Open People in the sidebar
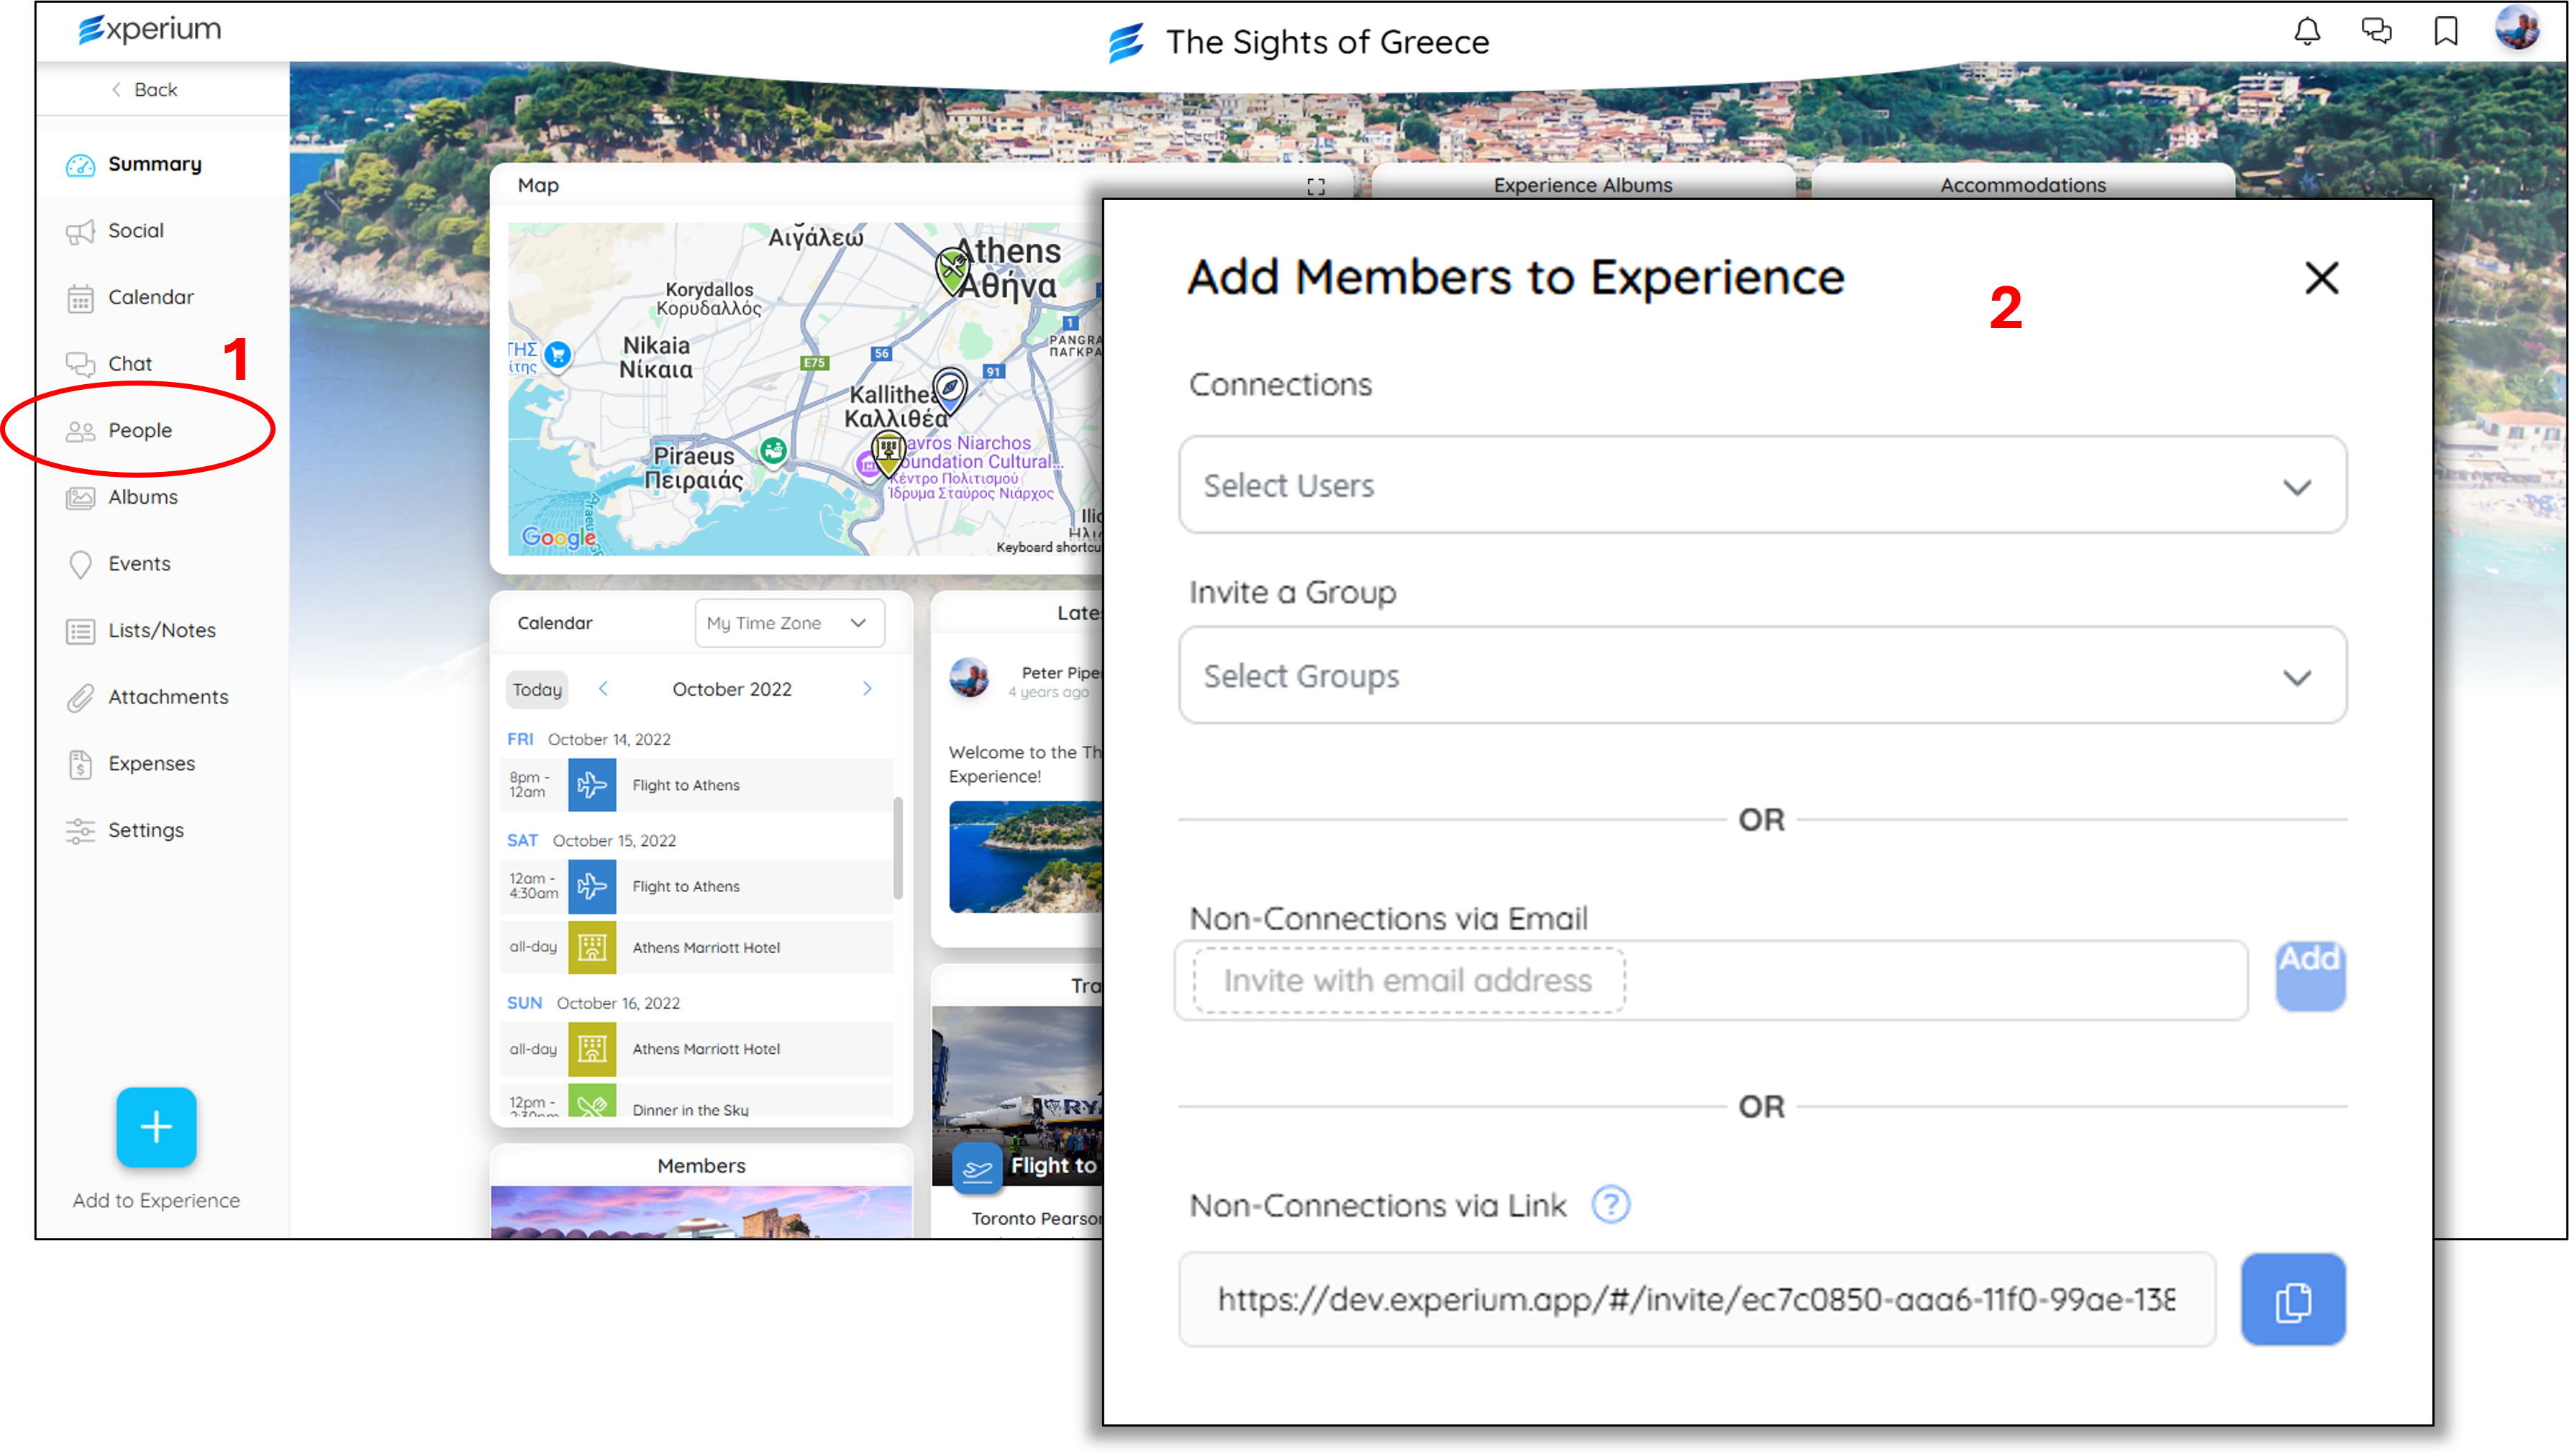This screenshot has width=2569, height=1456. (x=140, y=431)
